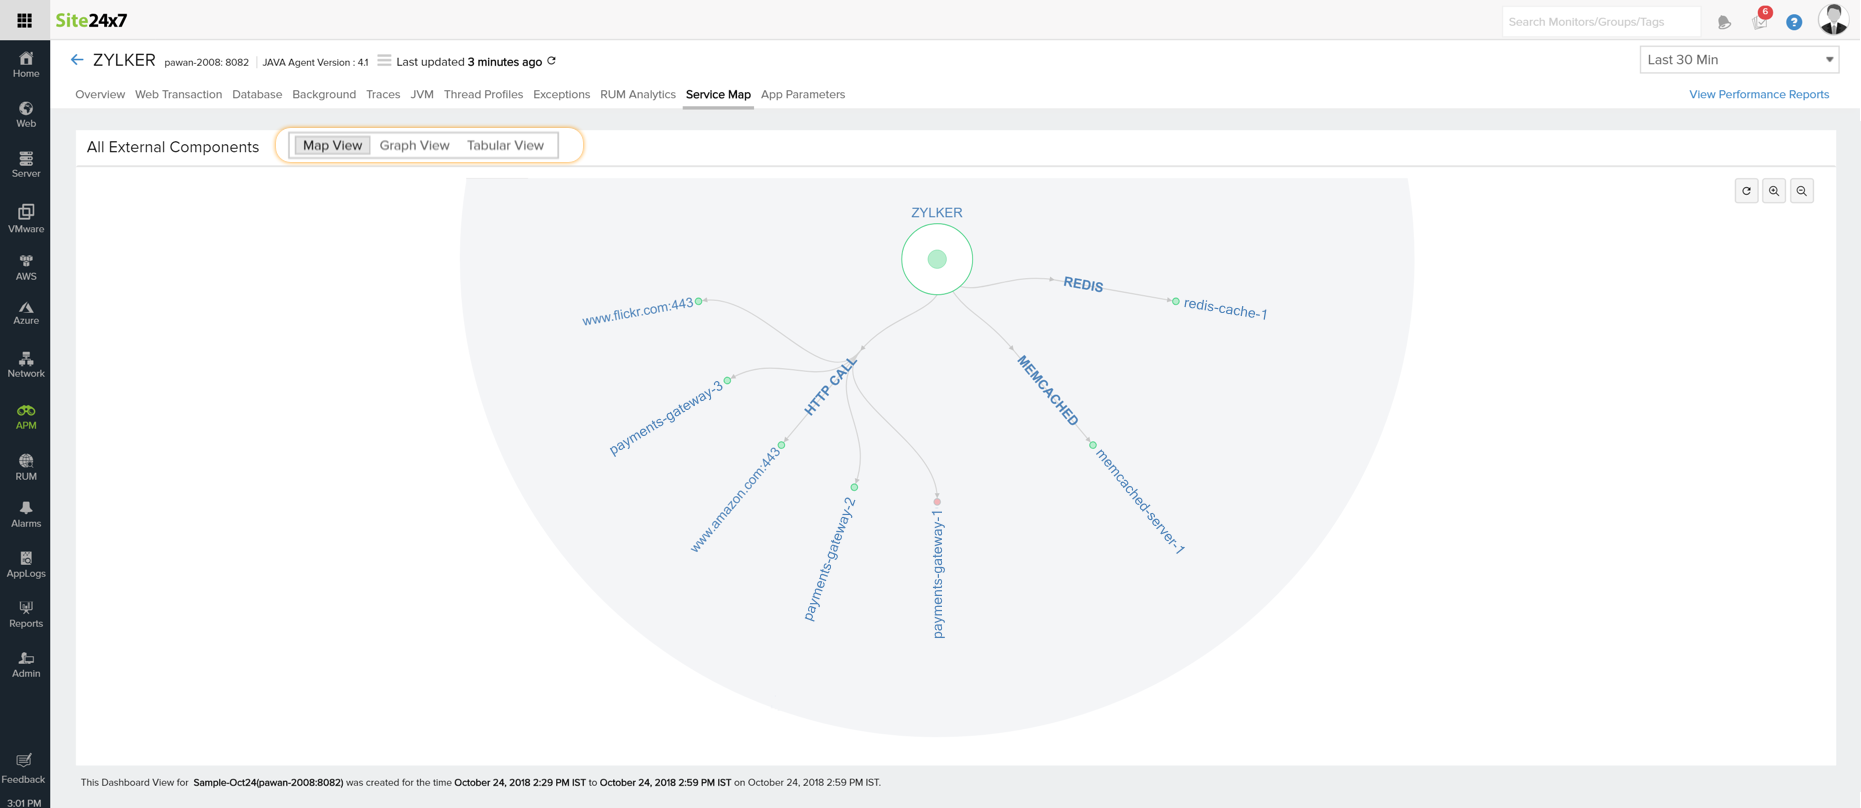1861x808 pixels.
Task: Switch to the Exceptions tab
Action: [561, 94]
